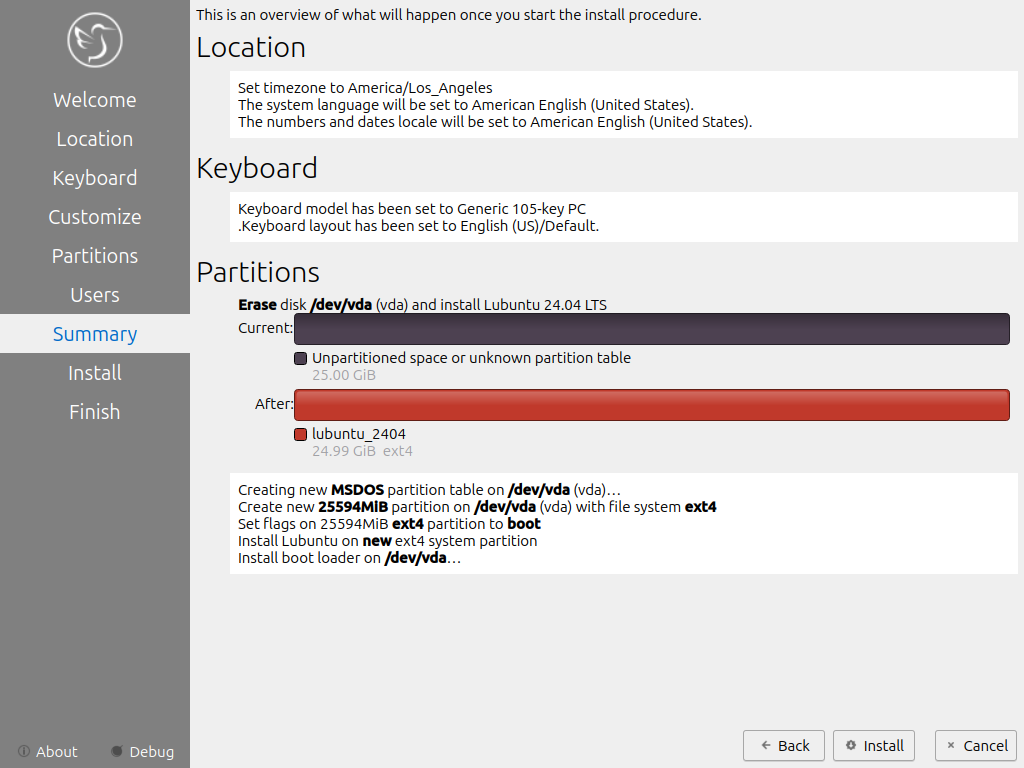Click the Install step in sidebar
This screenshot has width=1024, height=768.
point(95,373)
